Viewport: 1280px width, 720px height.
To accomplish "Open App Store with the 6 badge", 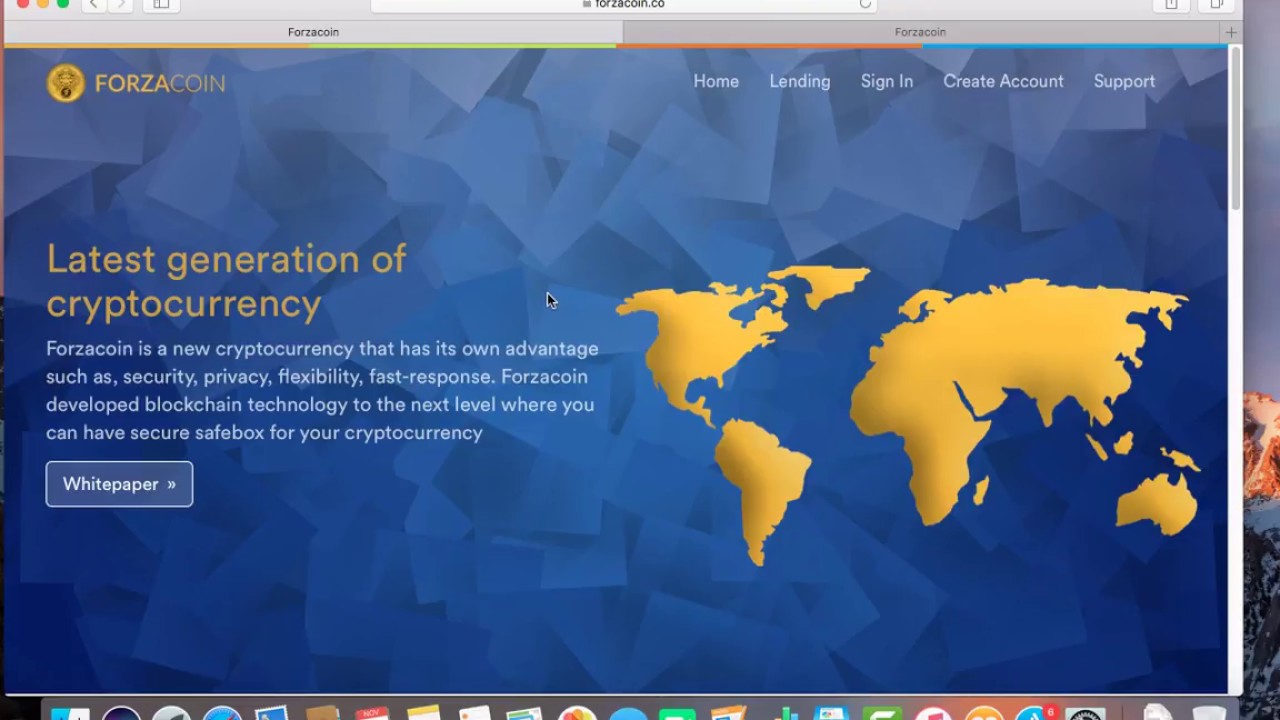I will [1034, 714].
